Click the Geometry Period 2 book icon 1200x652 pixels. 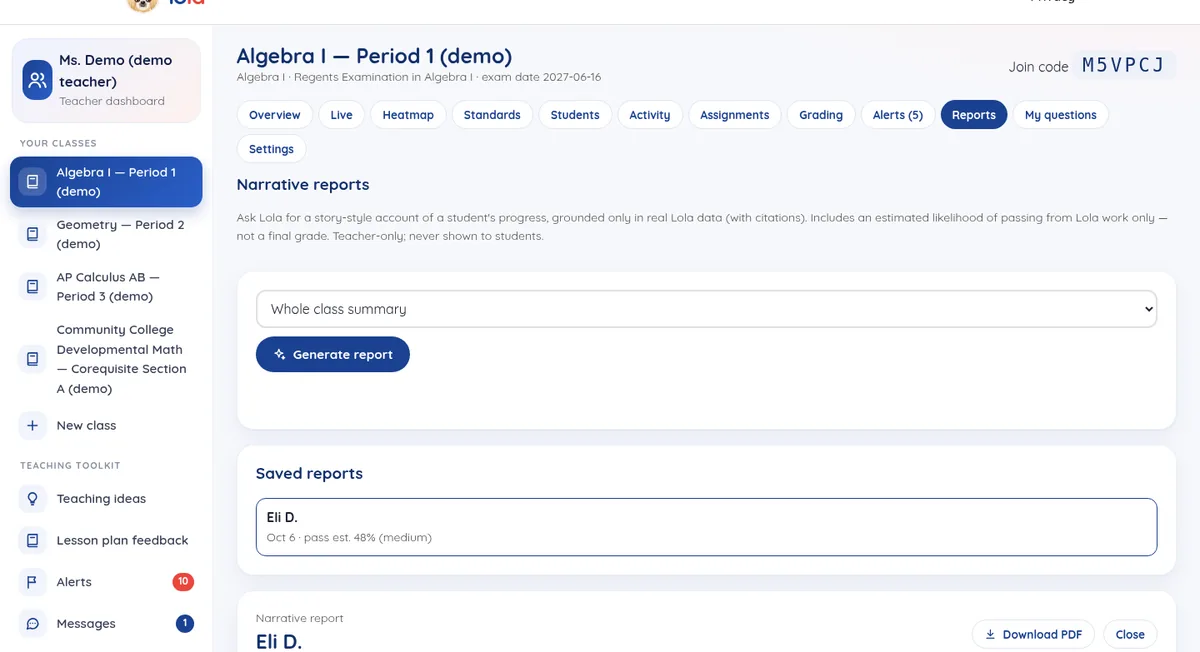(32, 234)
